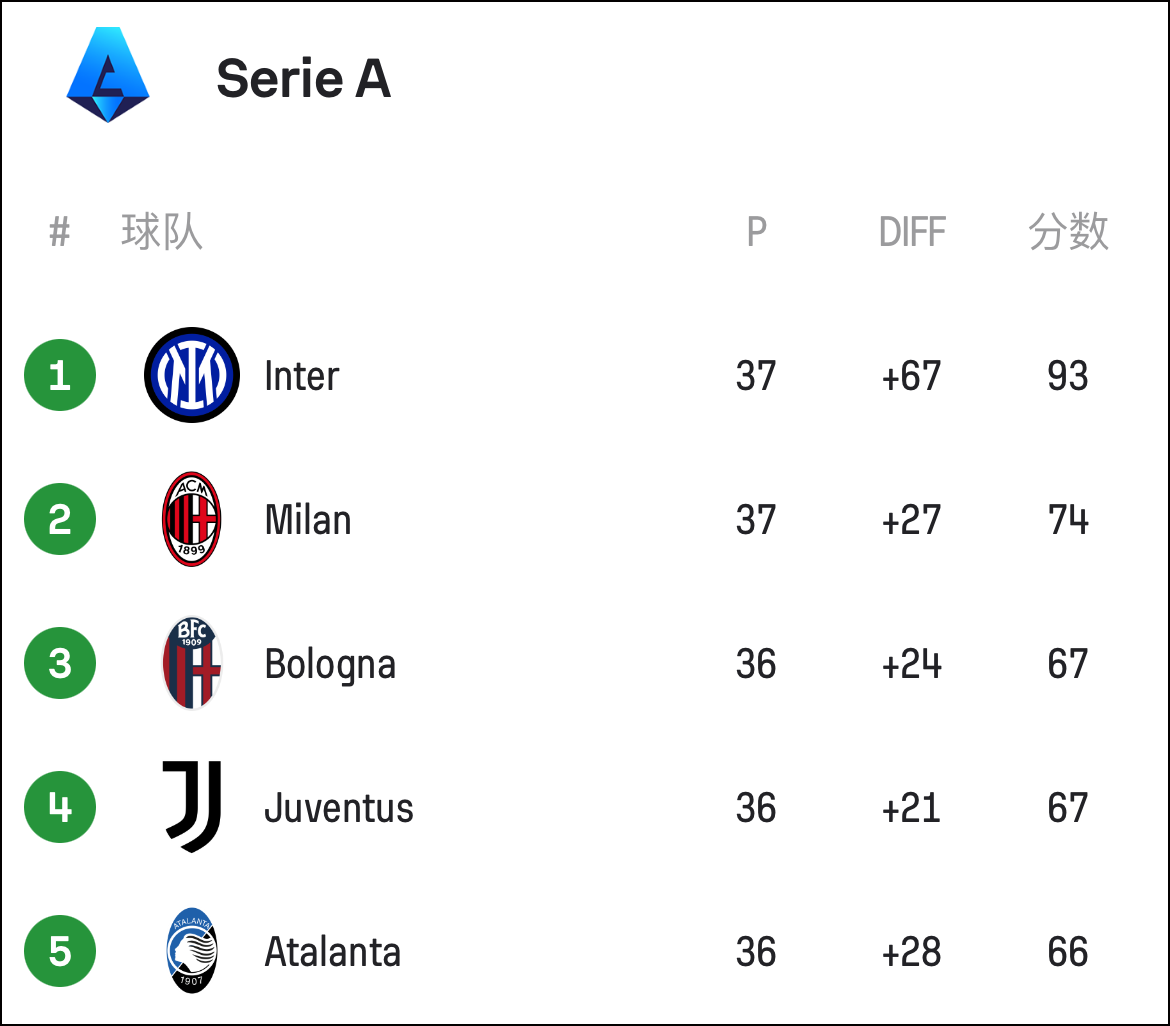Screen dimensions: 1170x1026
Task: Select the Juventus team name
Action: click(339, 808)
